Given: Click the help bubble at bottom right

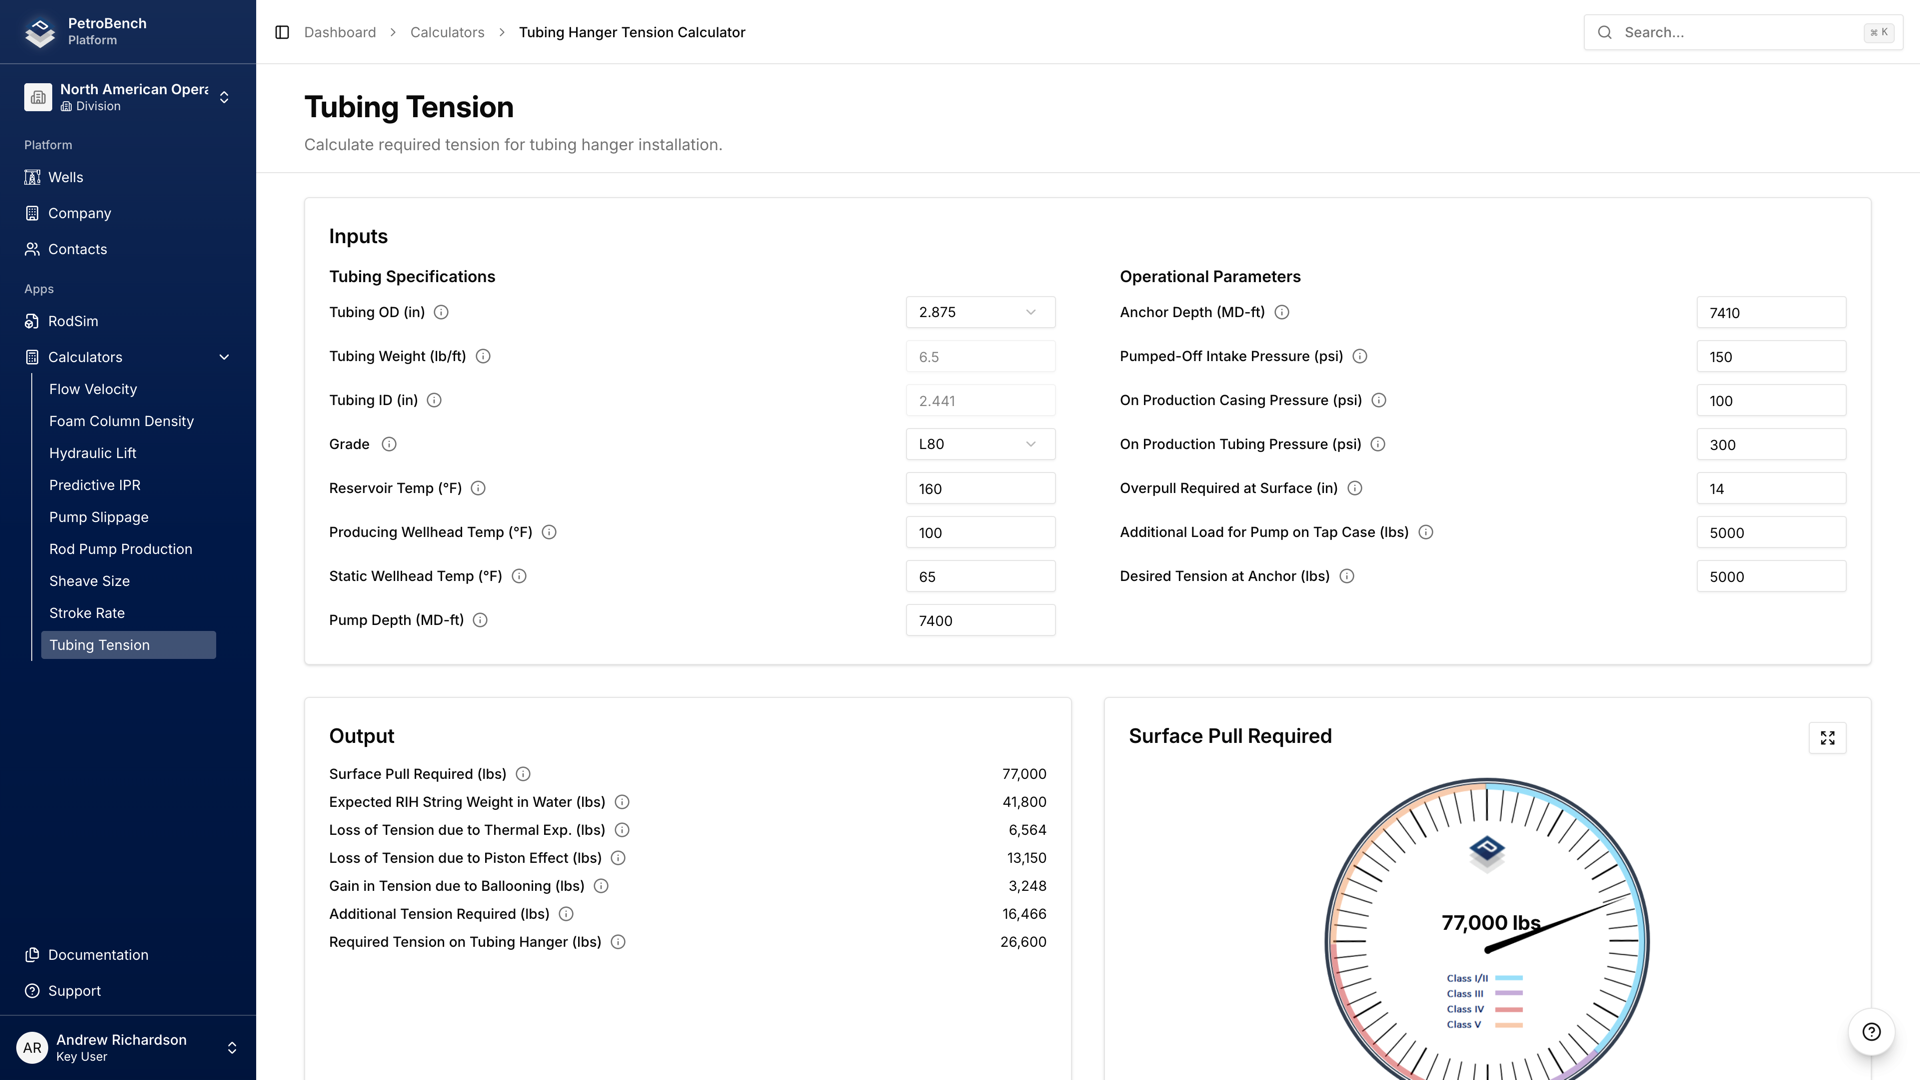Looking at the screenshot, I should [1870, 1032].
